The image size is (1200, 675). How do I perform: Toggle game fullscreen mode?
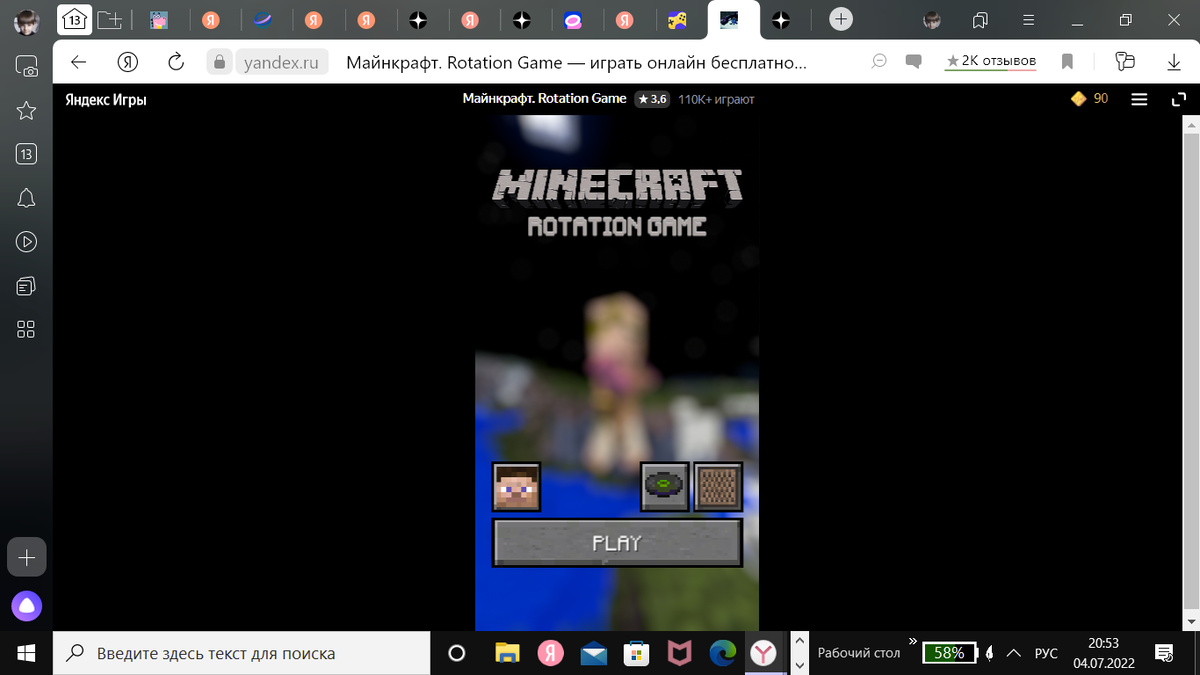[x=1178, y=99]
